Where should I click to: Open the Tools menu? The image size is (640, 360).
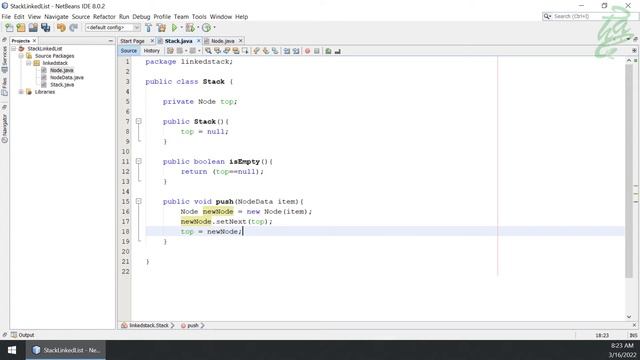[x=199, y=17]
